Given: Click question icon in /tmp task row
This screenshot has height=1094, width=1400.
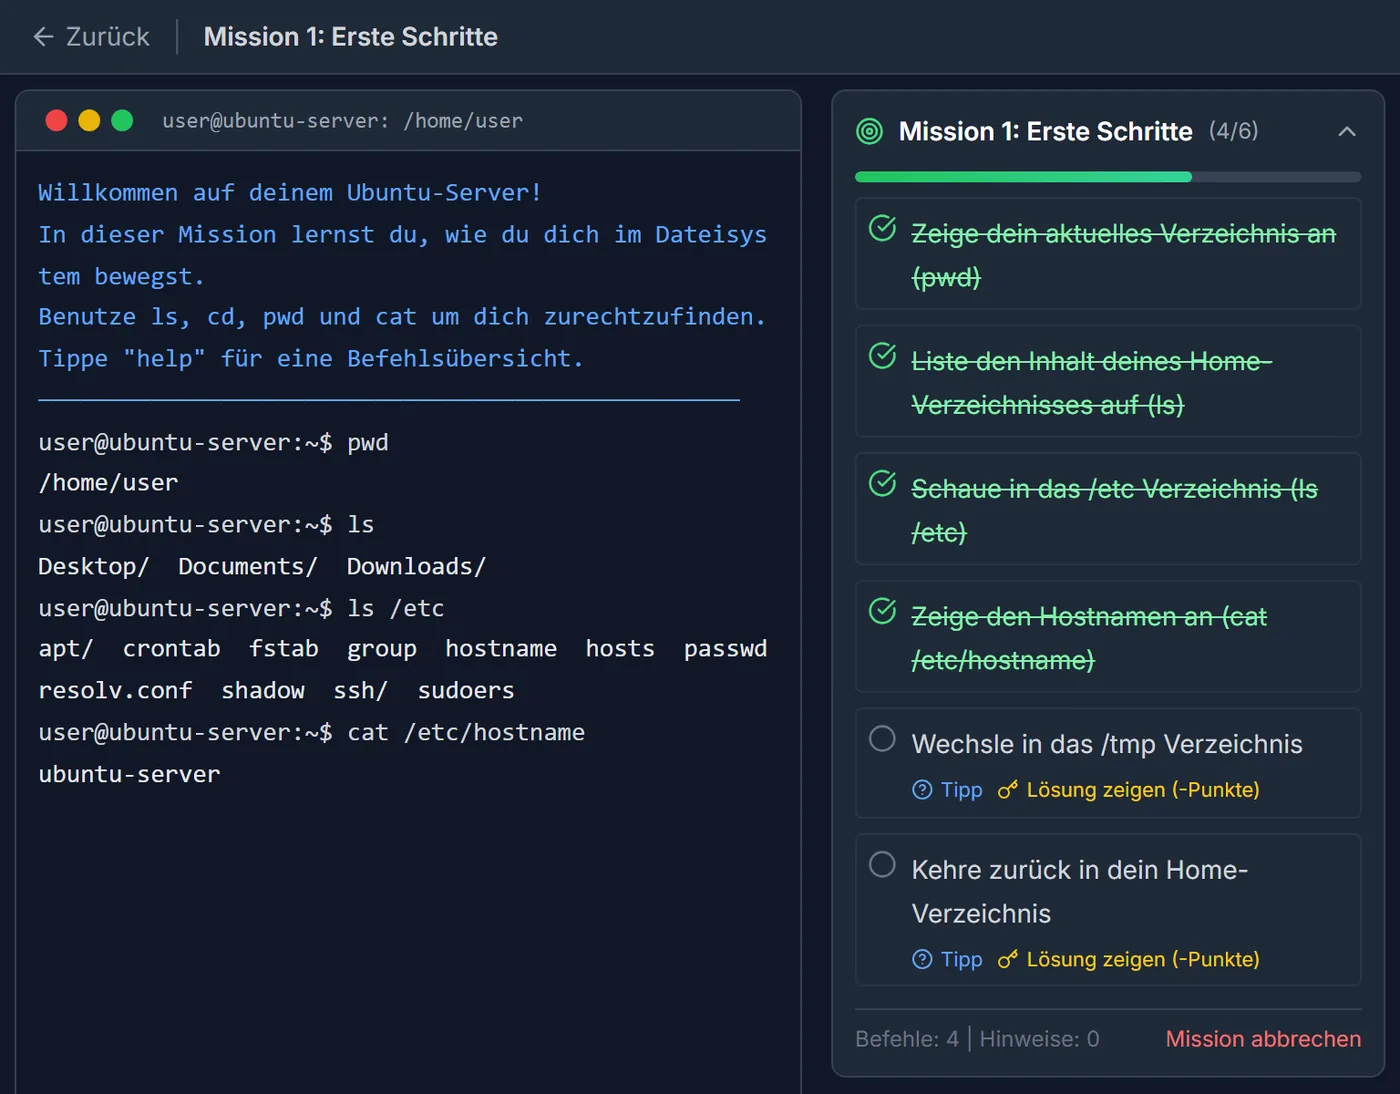Looking at the screenshot, I should click(x=922, y=790).
